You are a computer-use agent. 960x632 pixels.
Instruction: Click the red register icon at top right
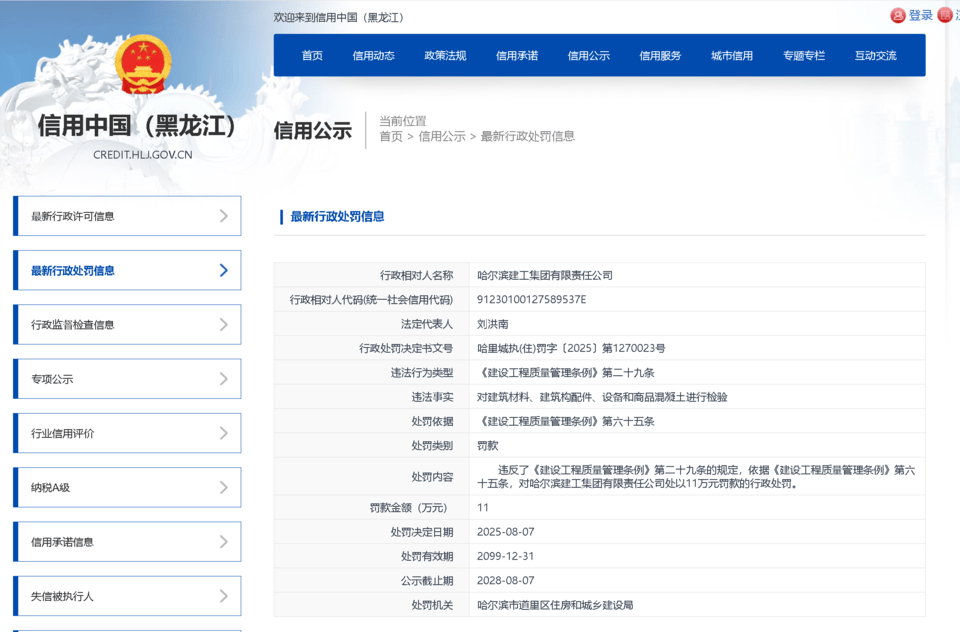[x=944, y=15]
